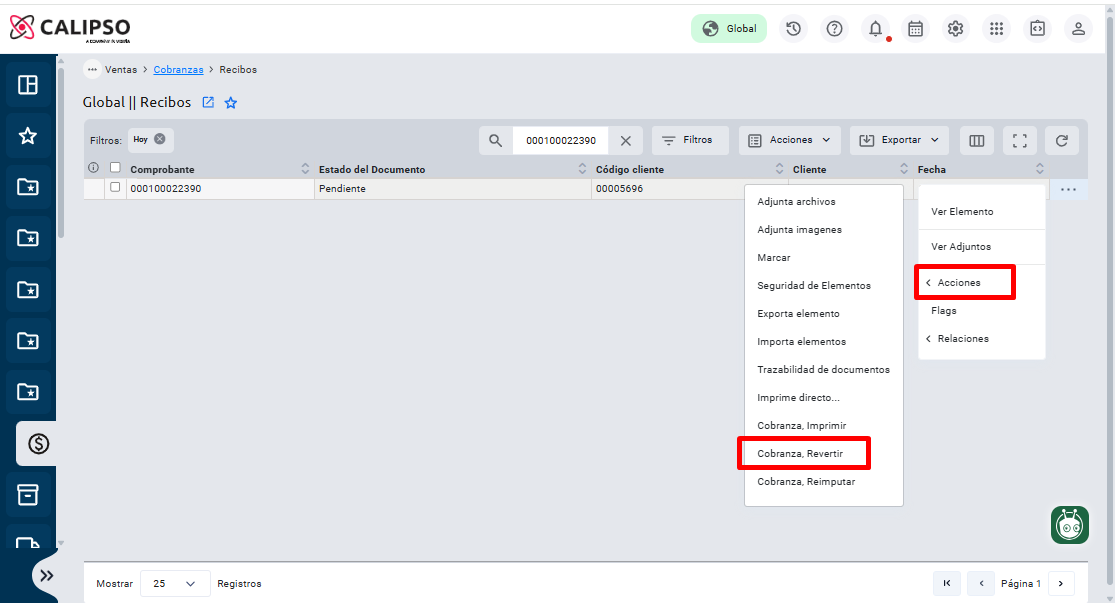Screen dimensions: 1115x603
Task: Choose Importa elementos
Action: click(823, 341)
